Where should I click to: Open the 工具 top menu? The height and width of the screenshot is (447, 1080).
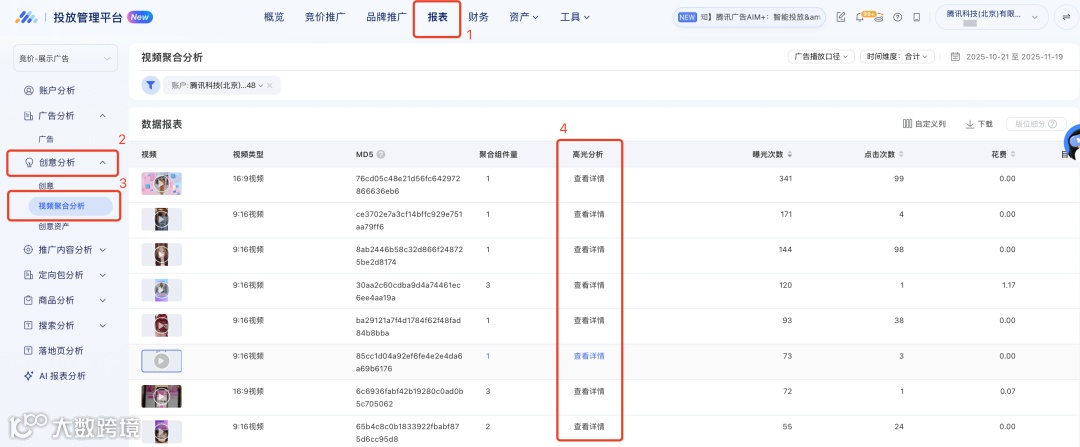(x=575, y=17)
